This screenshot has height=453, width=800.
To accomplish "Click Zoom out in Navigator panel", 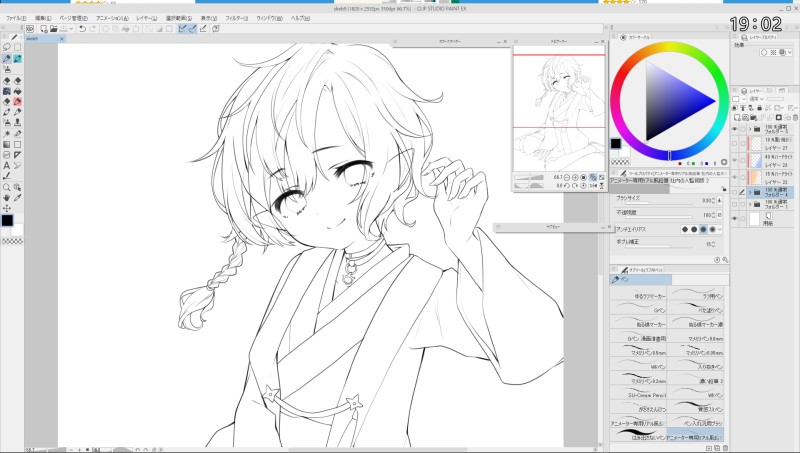I will coord(567,177).
